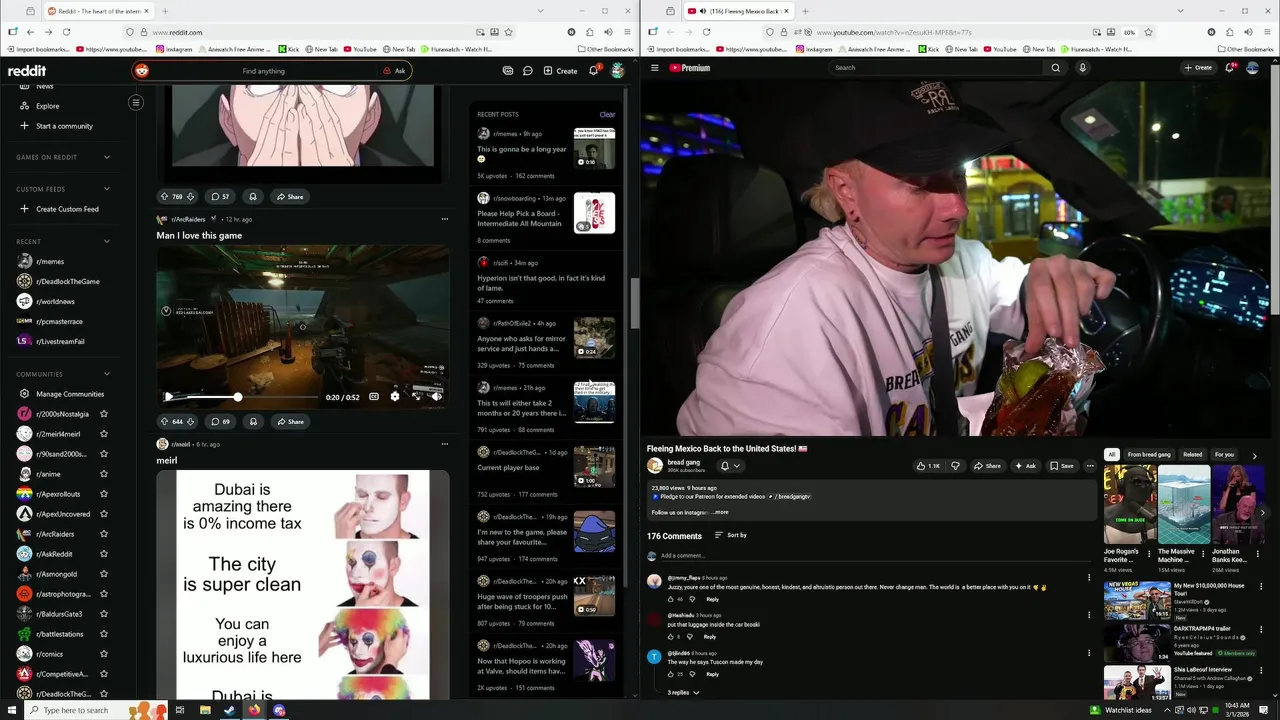
Task: Open overflow menu on ArcRaiders post
Action: click(445, 219)
